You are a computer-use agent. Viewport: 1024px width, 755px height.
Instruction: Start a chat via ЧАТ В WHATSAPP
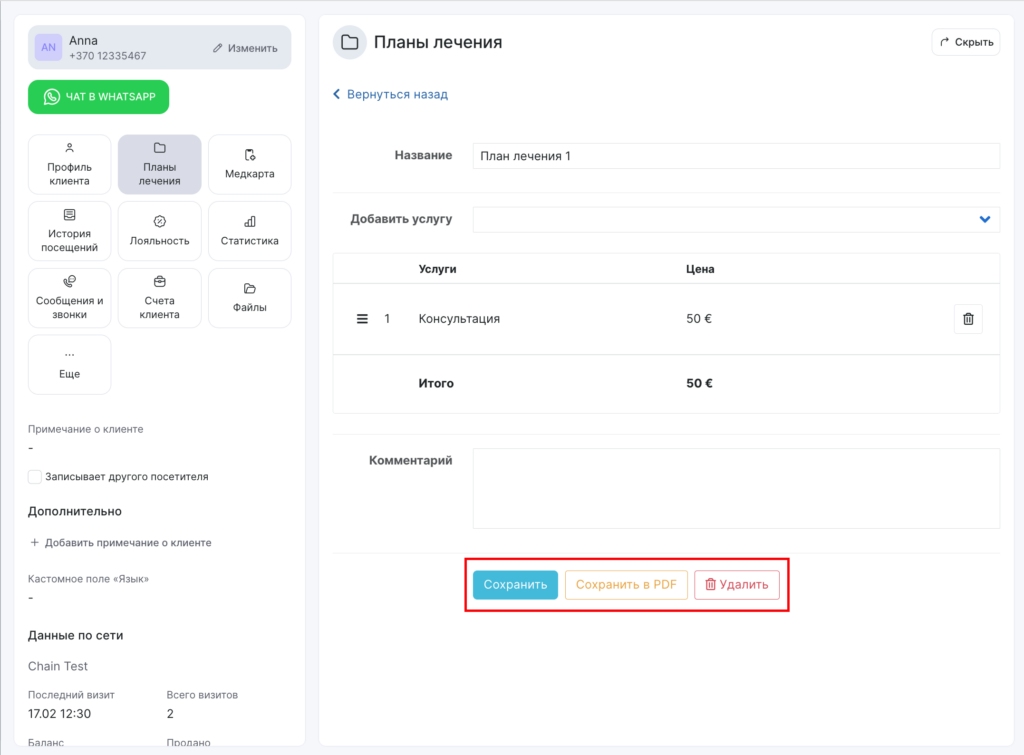tap(98, 97)
